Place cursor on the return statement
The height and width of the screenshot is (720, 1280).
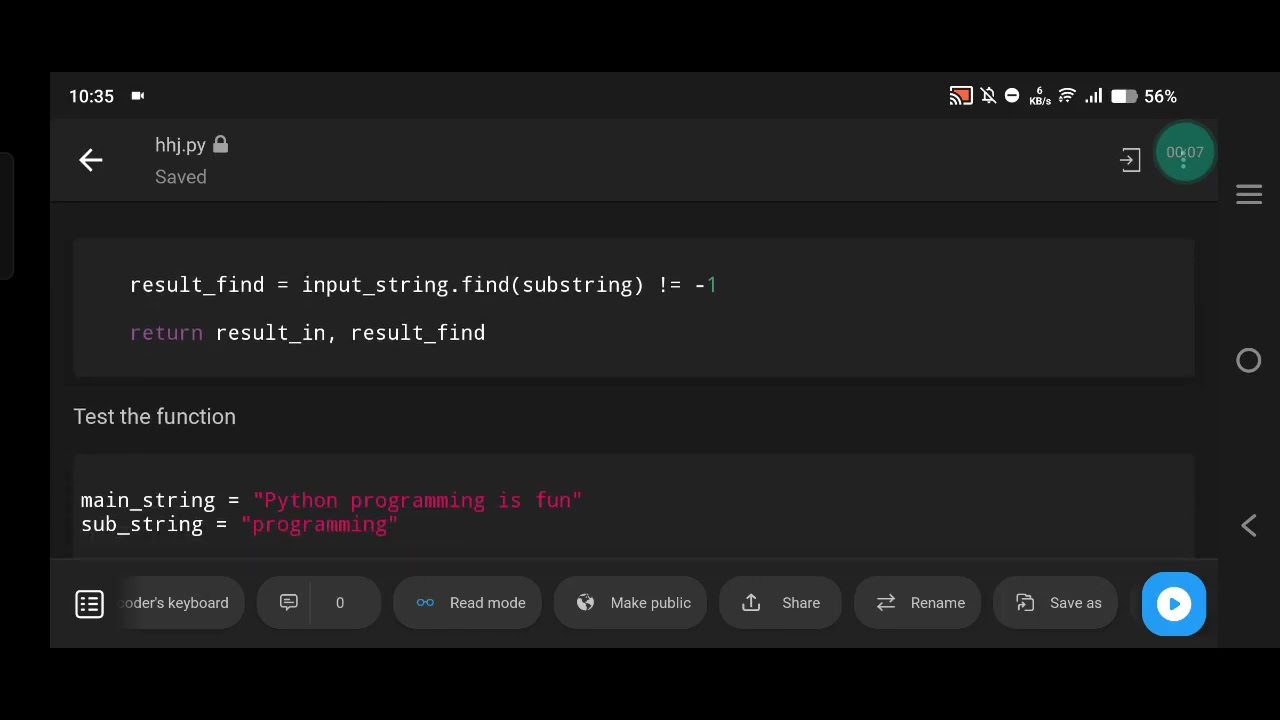(x=307, y=333)
